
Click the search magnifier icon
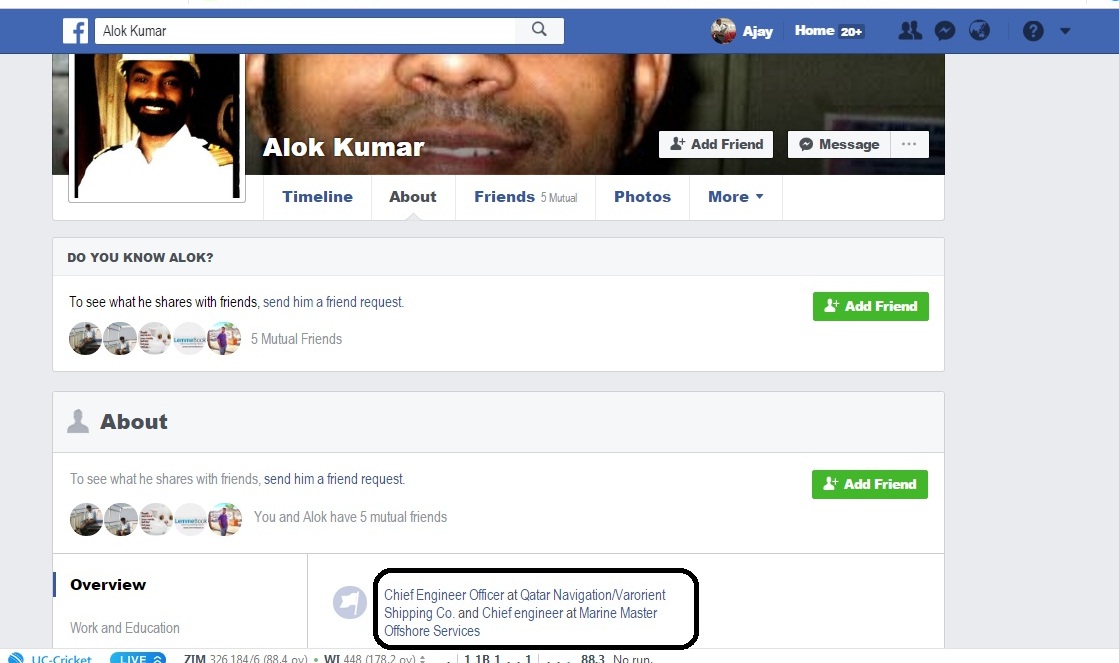pyautogui.click(x=540, y=29)
